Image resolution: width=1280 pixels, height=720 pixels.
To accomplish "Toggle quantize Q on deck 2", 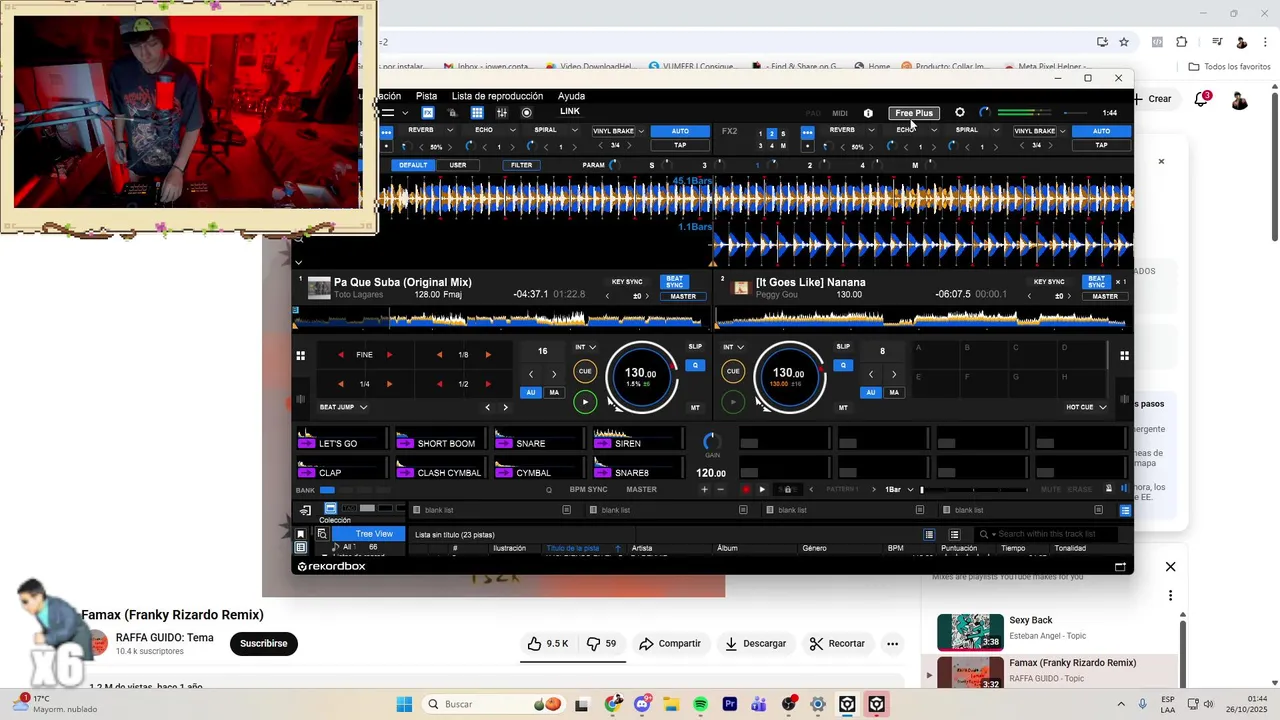I will 843,365.
